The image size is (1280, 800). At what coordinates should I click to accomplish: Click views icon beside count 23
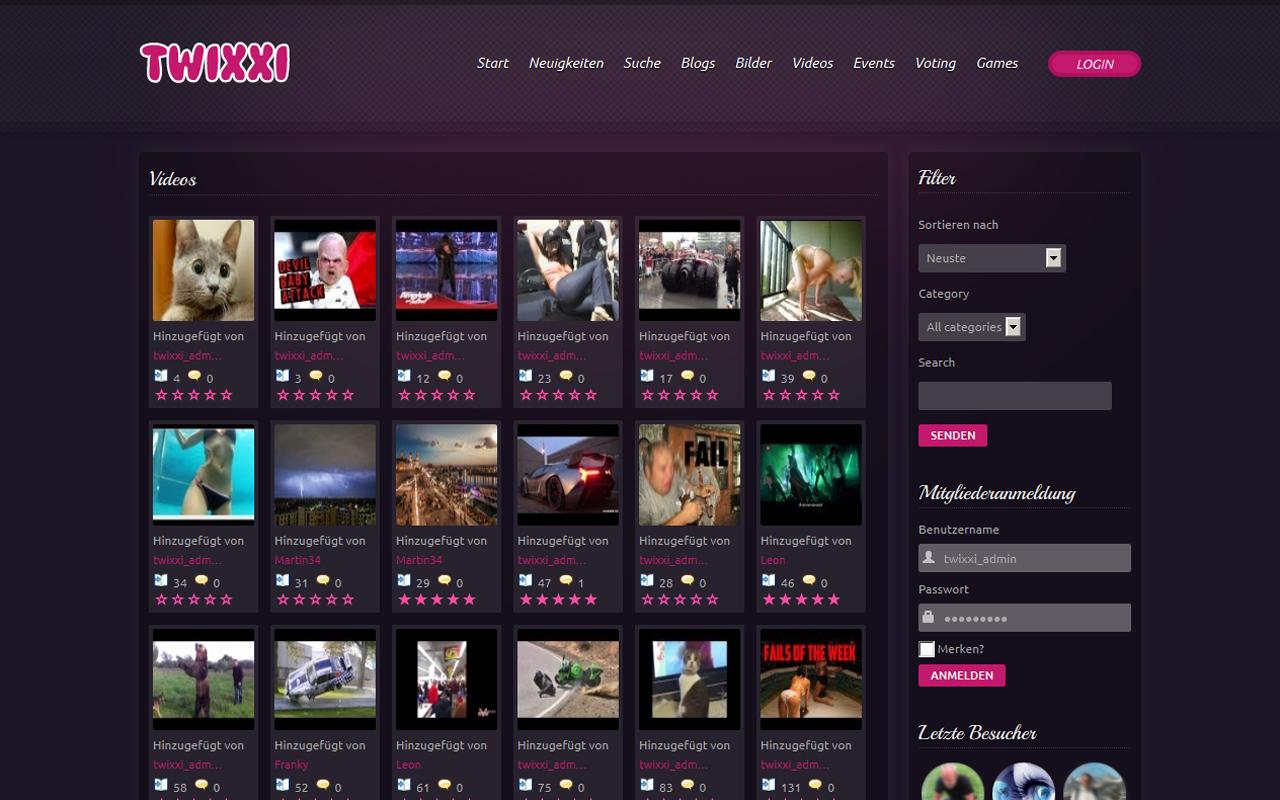525,376
